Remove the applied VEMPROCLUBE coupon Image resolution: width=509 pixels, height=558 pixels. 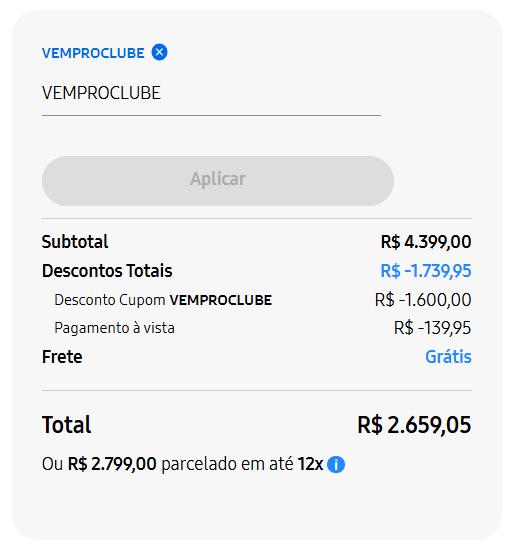tap(159, 52)
